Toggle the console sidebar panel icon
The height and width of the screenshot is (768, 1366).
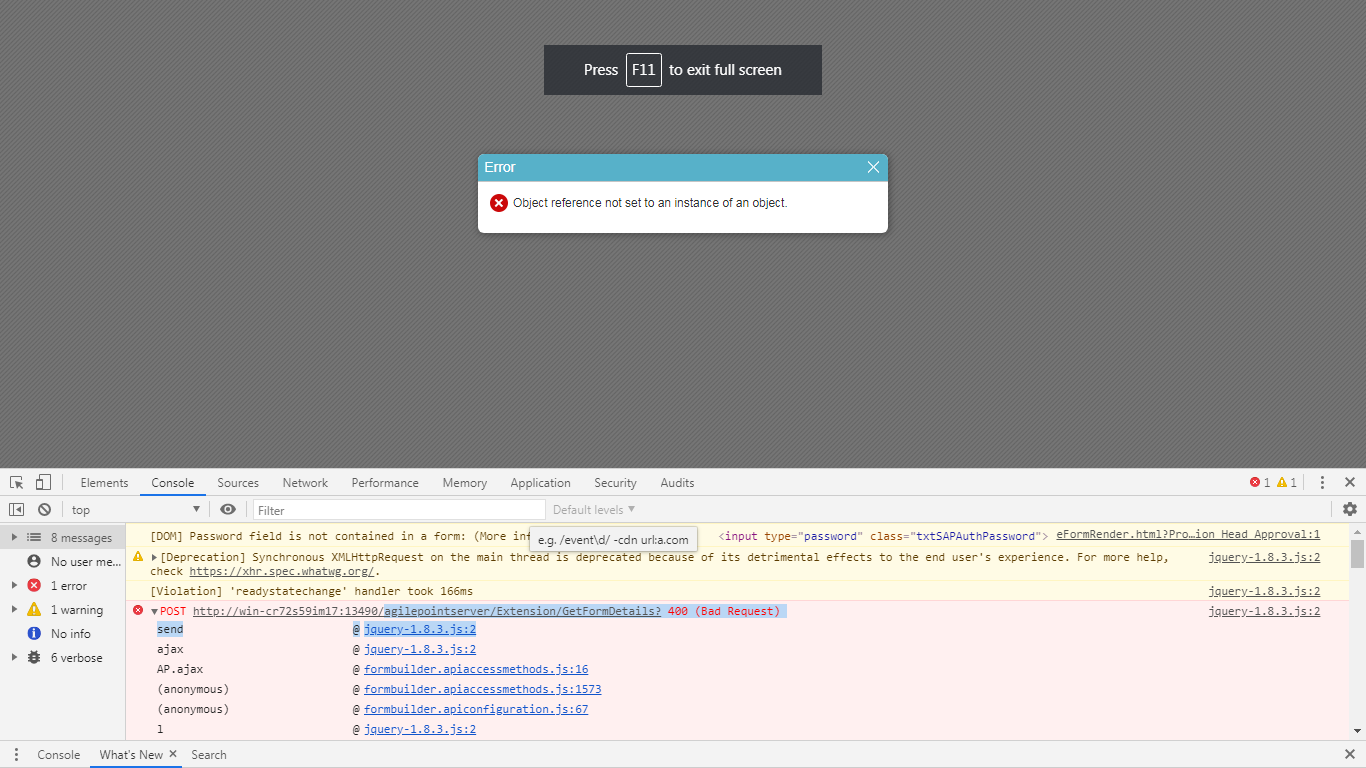click(17, 509)
